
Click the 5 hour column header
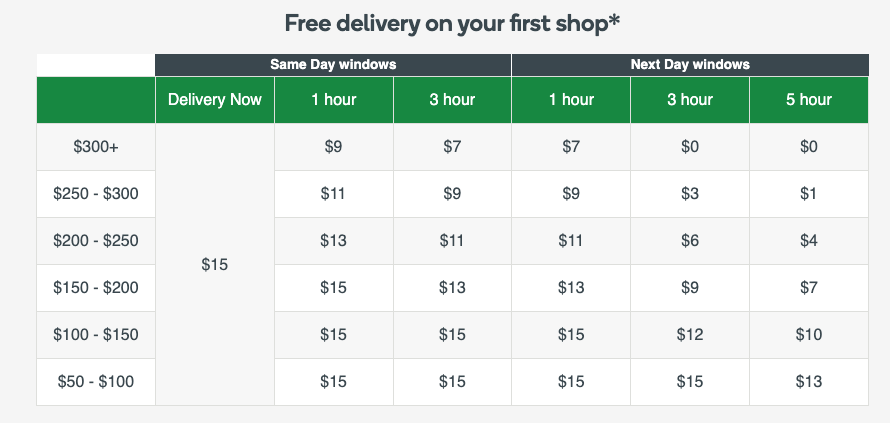pyautogui.click(x=809, y=100)
